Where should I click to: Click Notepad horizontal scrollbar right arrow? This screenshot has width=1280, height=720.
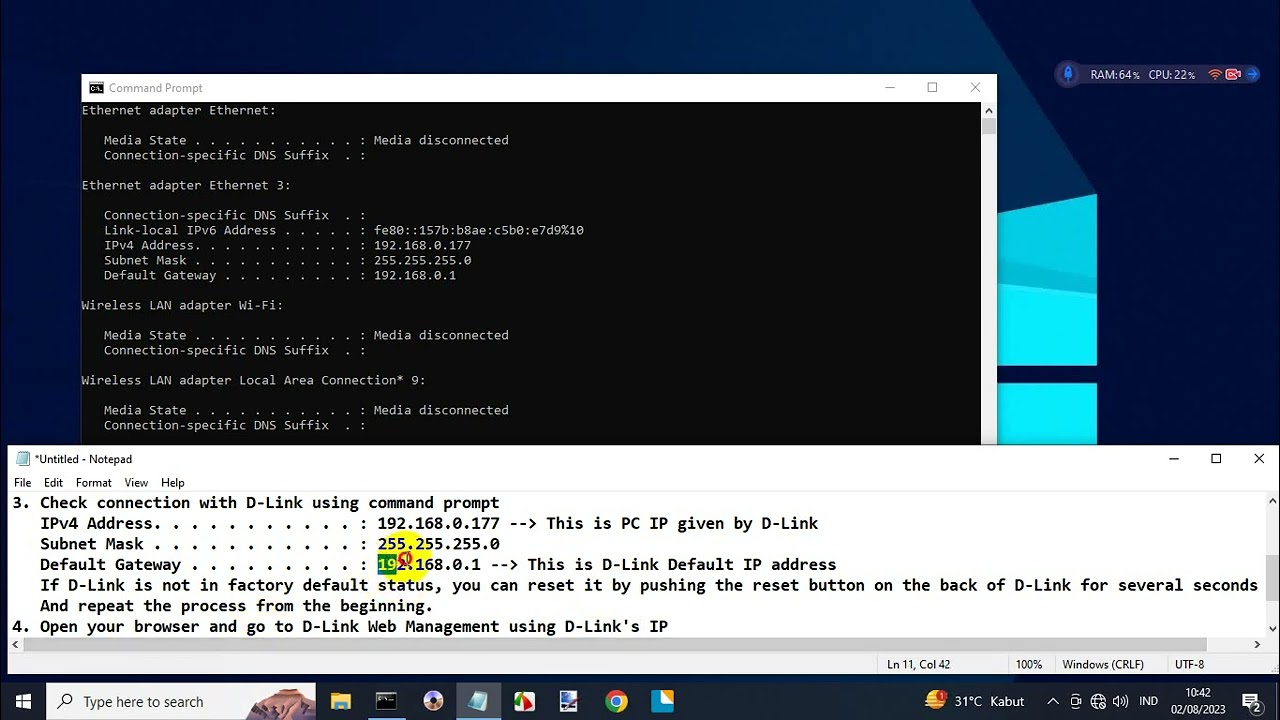[1257, 645]
